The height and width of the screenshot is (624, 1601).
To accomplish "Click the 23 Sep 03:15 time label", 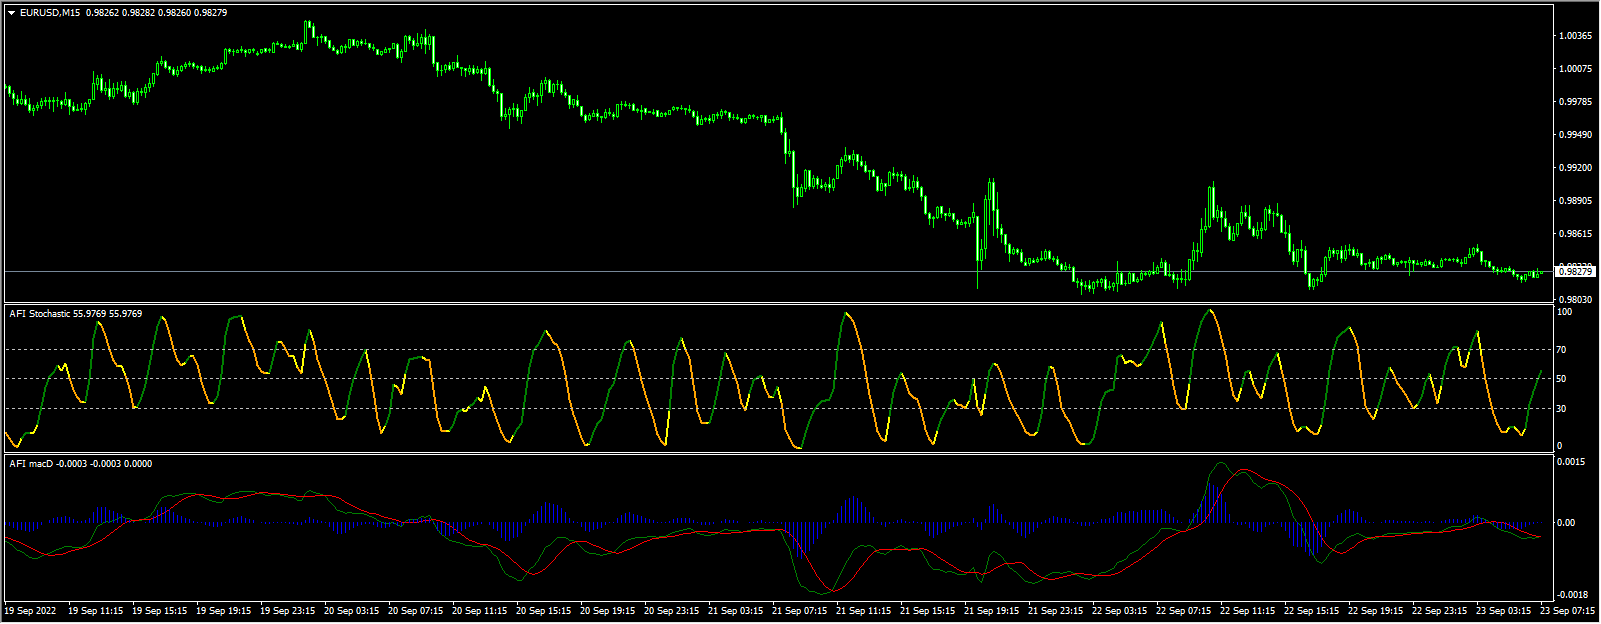I will pos(1505,610).
